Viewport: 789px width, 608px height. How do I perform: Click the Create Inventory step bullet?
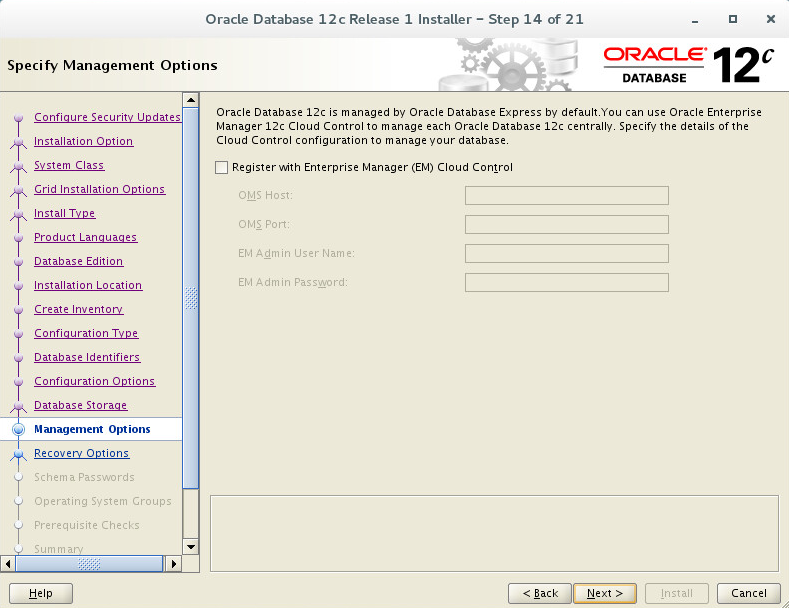(x=19, y=310)
